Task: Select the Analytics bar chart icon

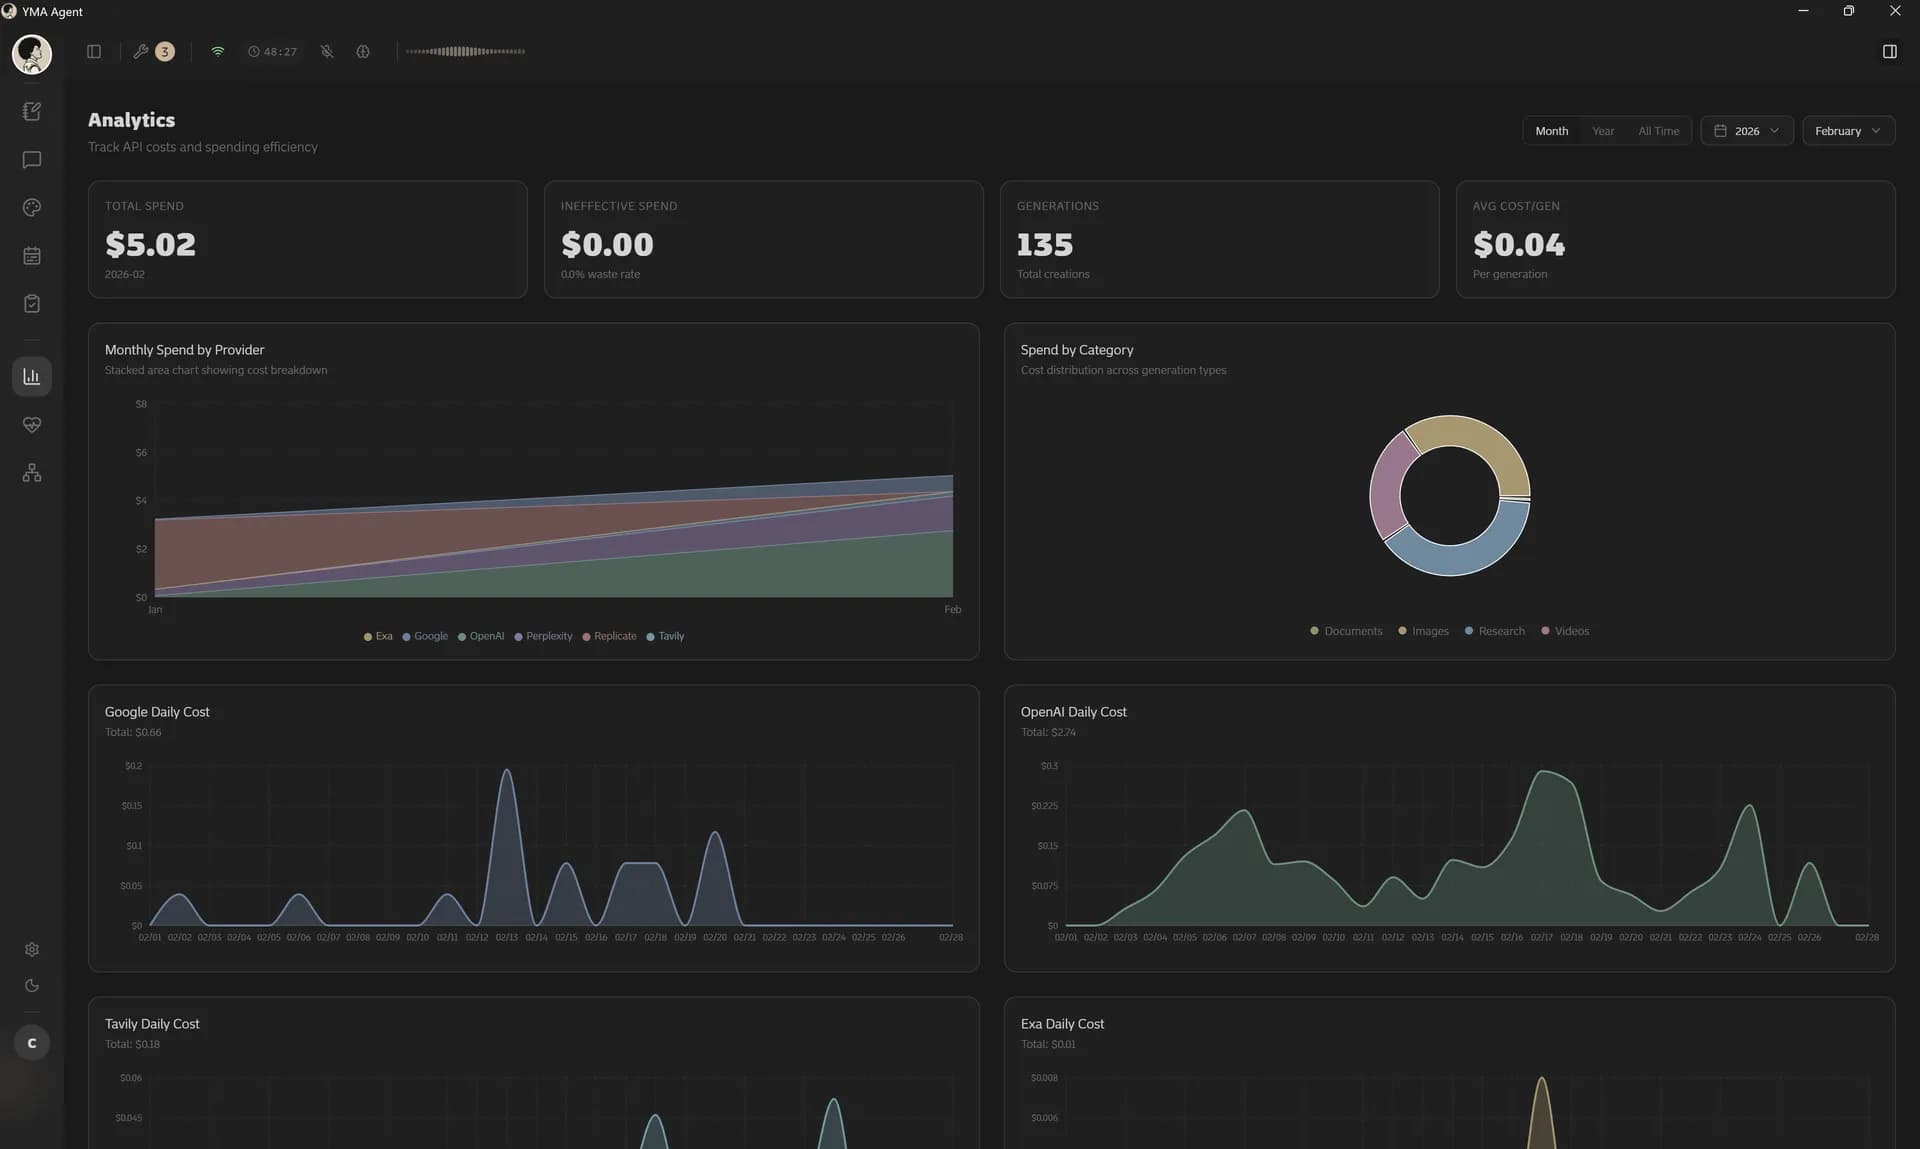Action: click(x=32, y=376)
